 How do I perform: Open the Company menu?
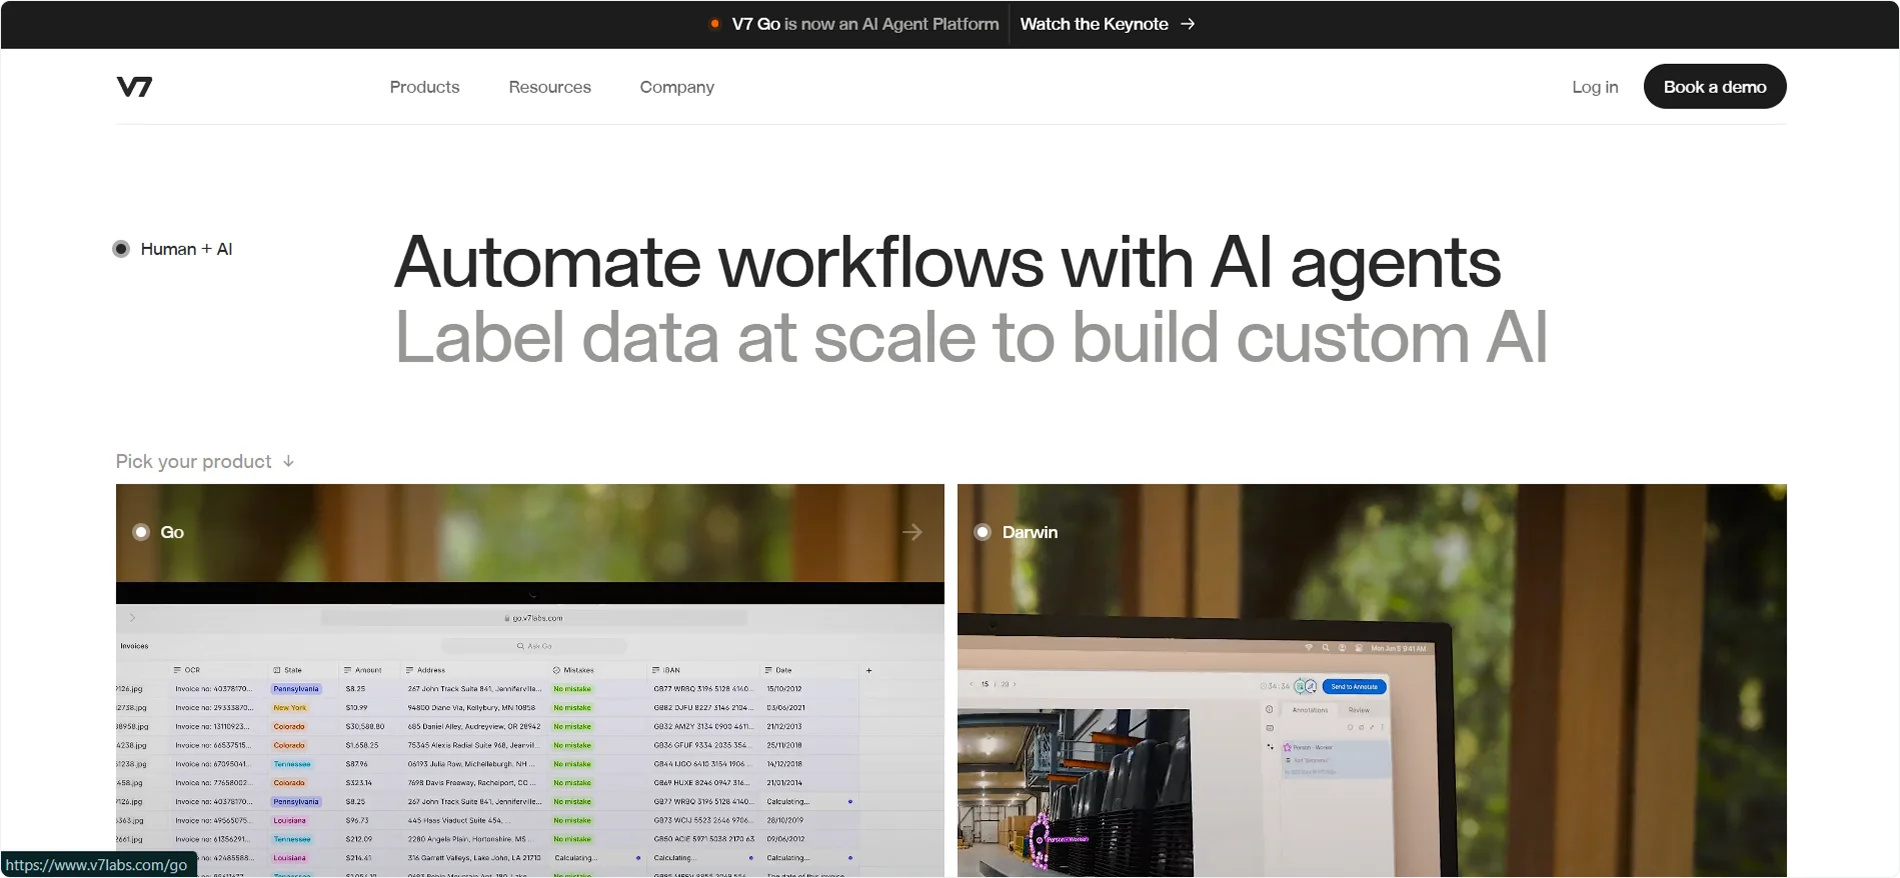point(677,87)
